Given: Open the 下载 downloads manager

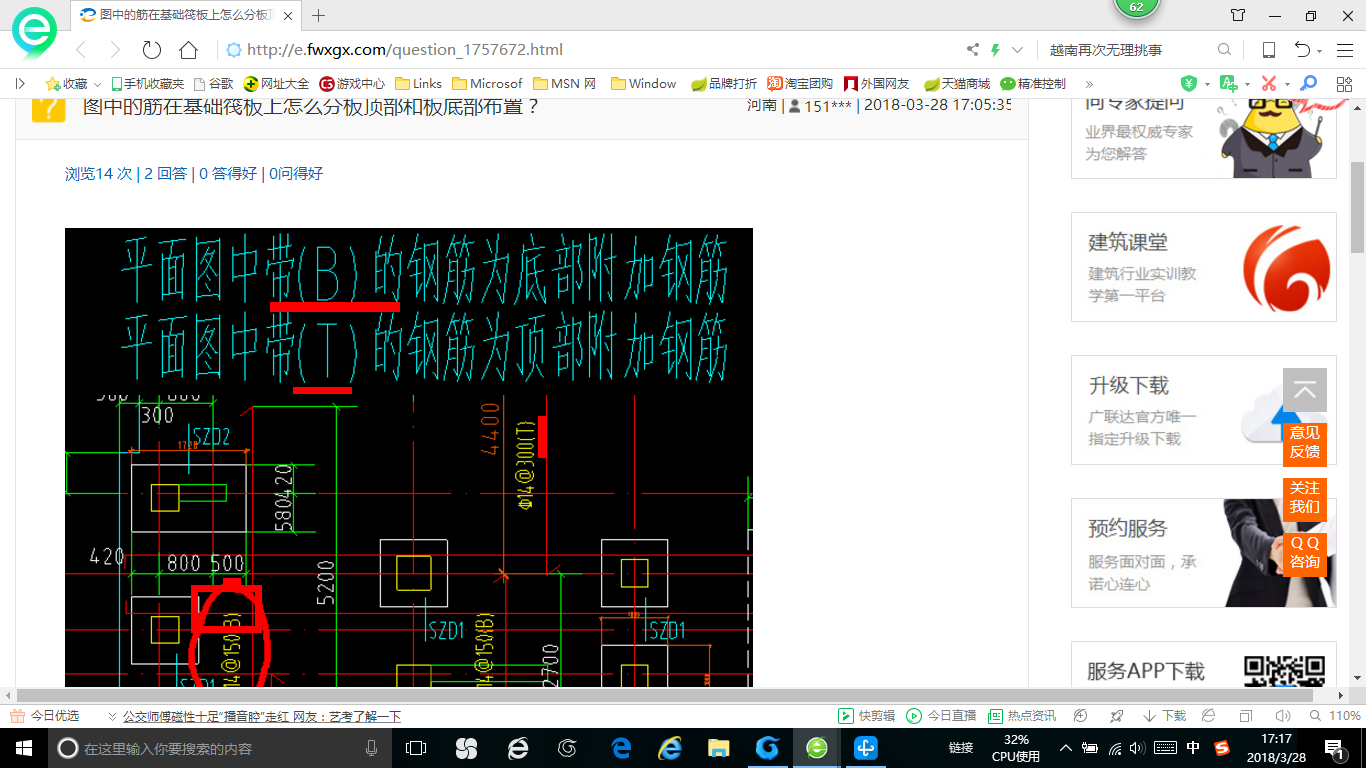Looking at the screenshot, I should point(1165,716).
